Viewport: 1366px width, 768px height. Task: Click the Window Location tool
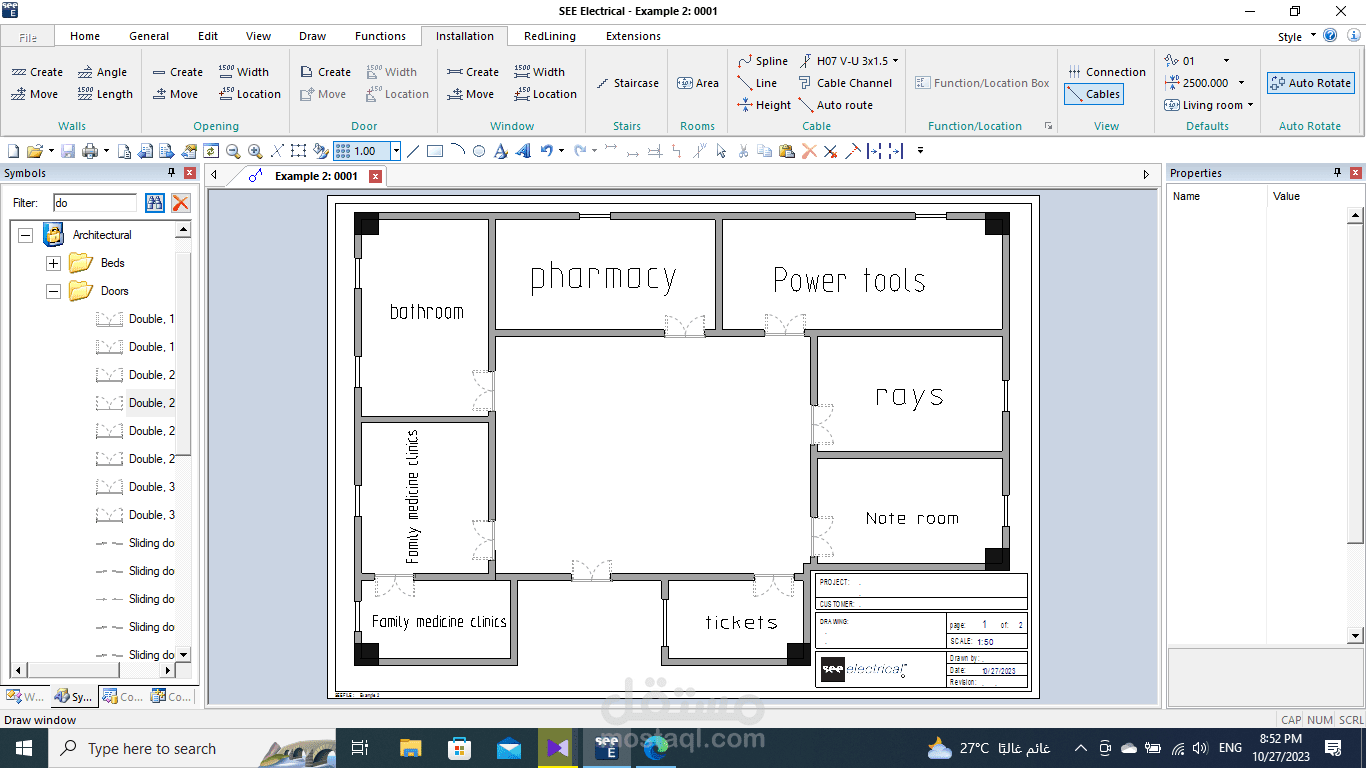[545, 94]
